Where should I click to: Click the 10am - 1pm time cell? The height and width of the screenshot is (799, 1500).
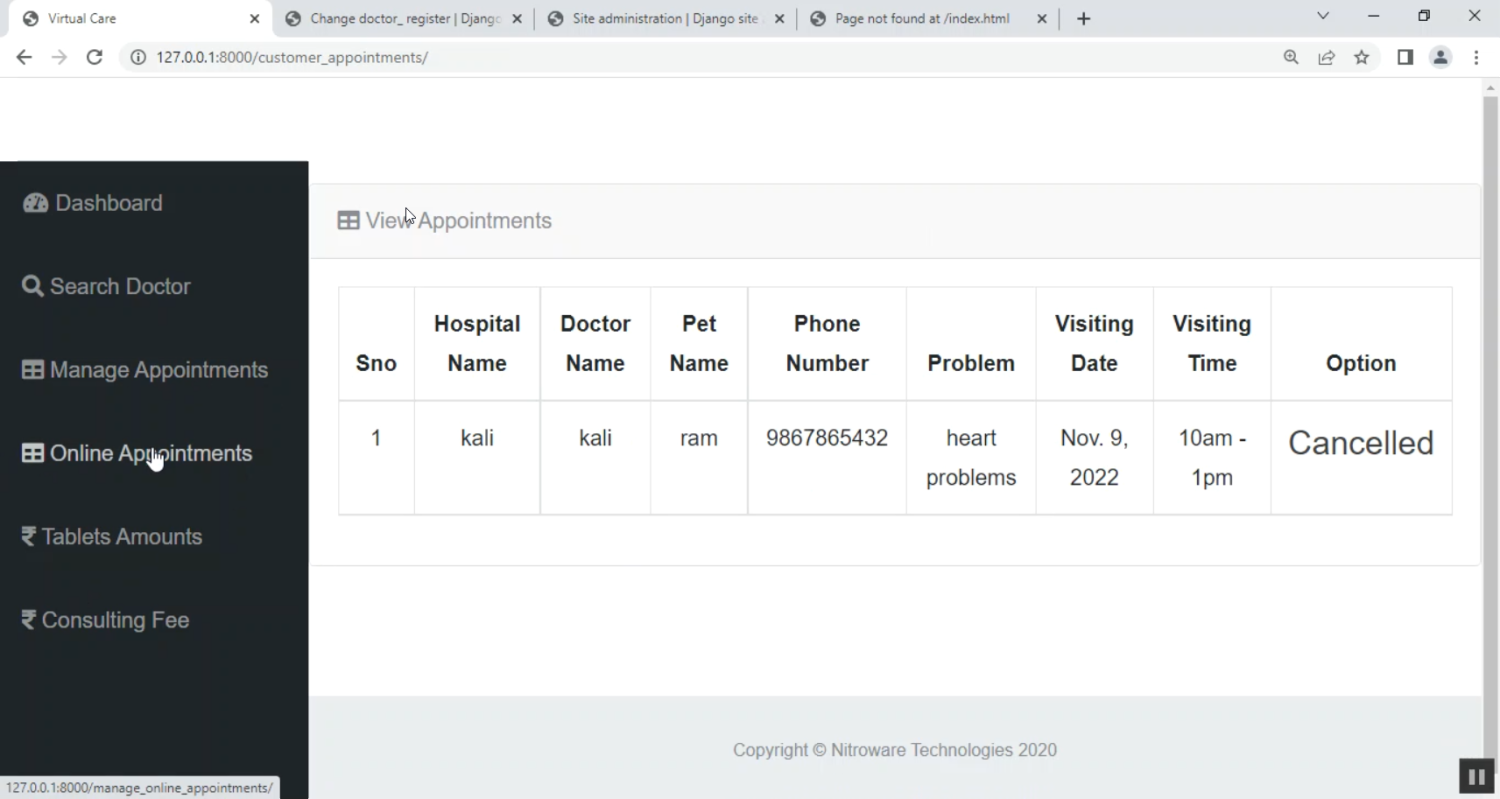click(1212, 458)
